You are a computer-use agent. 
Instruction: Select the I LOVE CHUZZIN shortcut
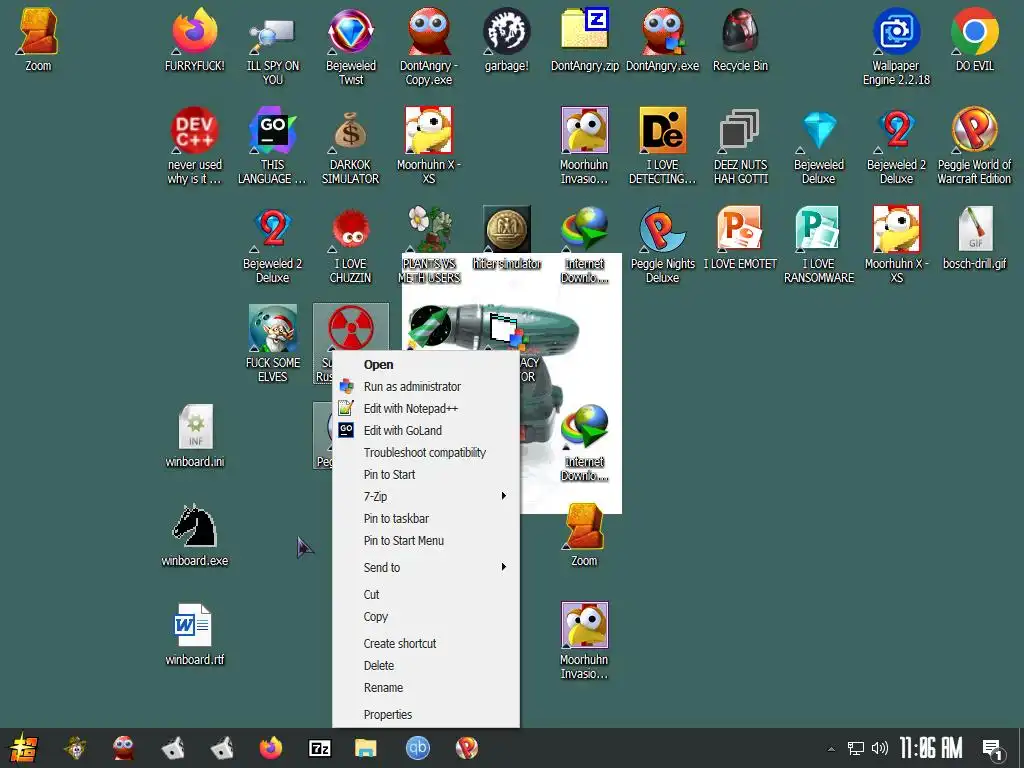(351, 245)
